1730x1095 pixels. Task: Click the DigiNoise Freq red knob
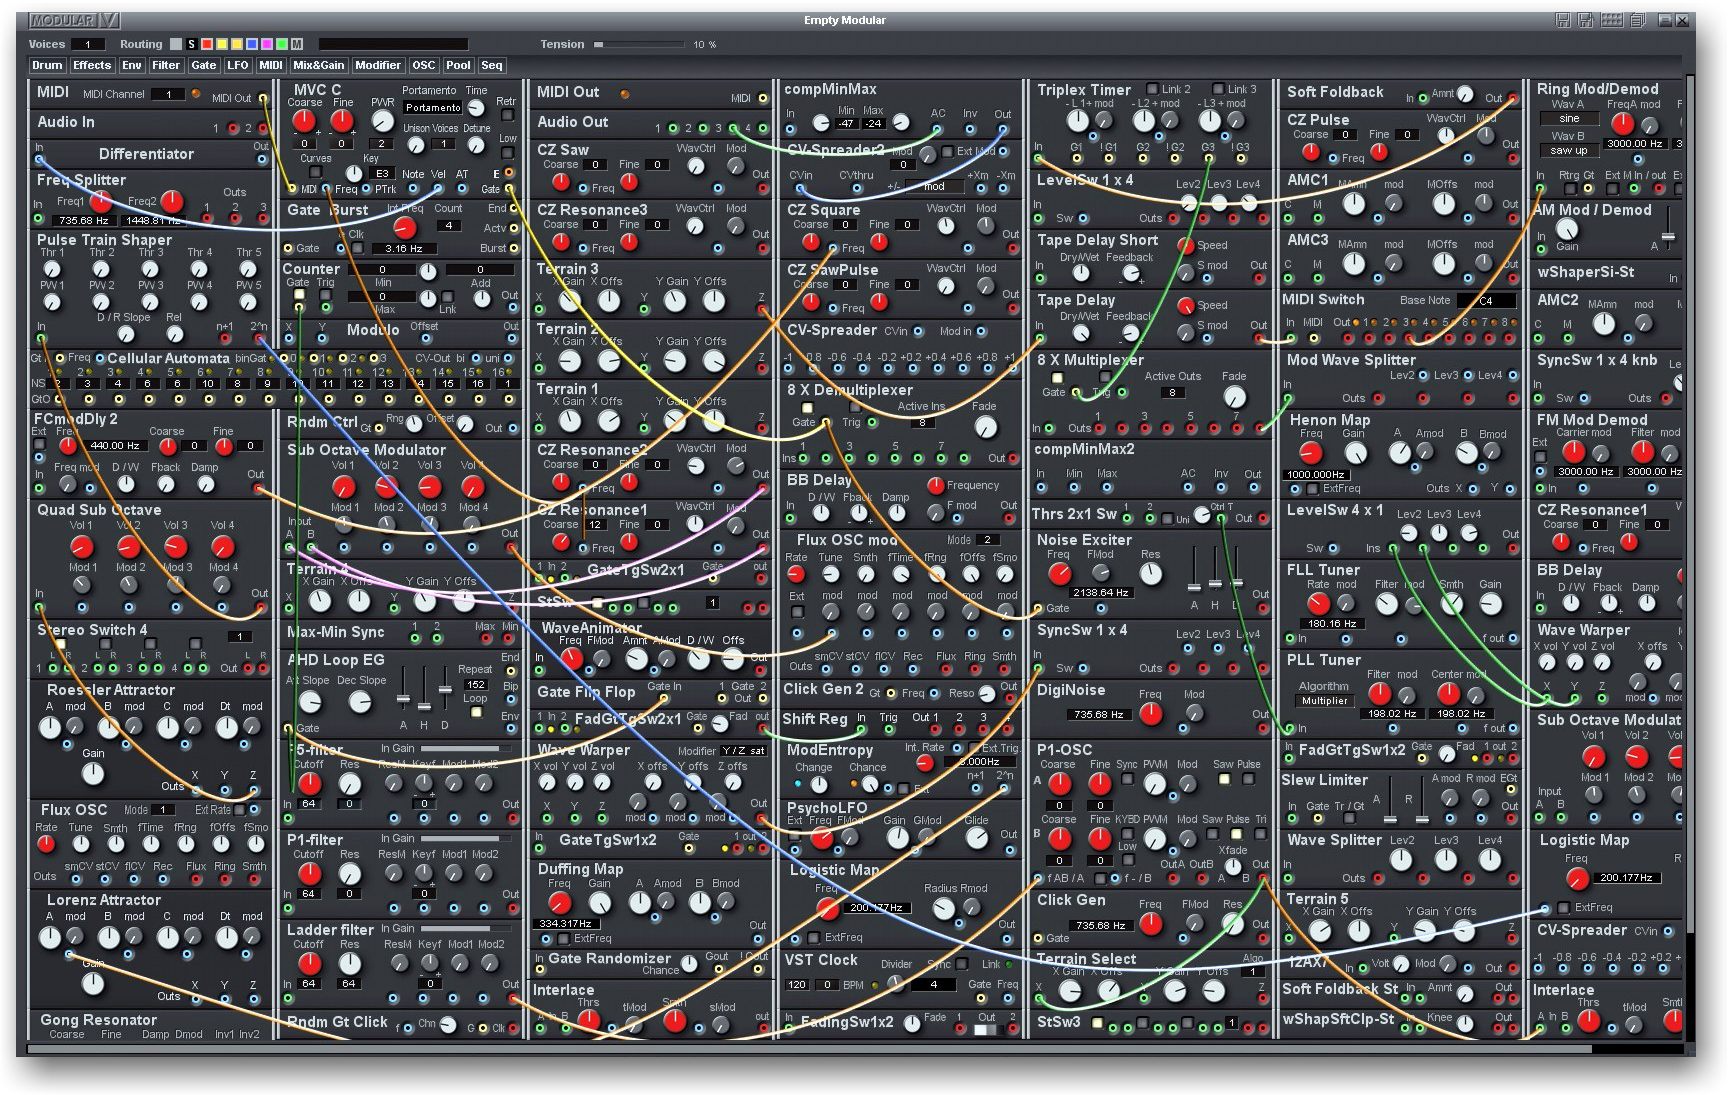click(1151, 714)
